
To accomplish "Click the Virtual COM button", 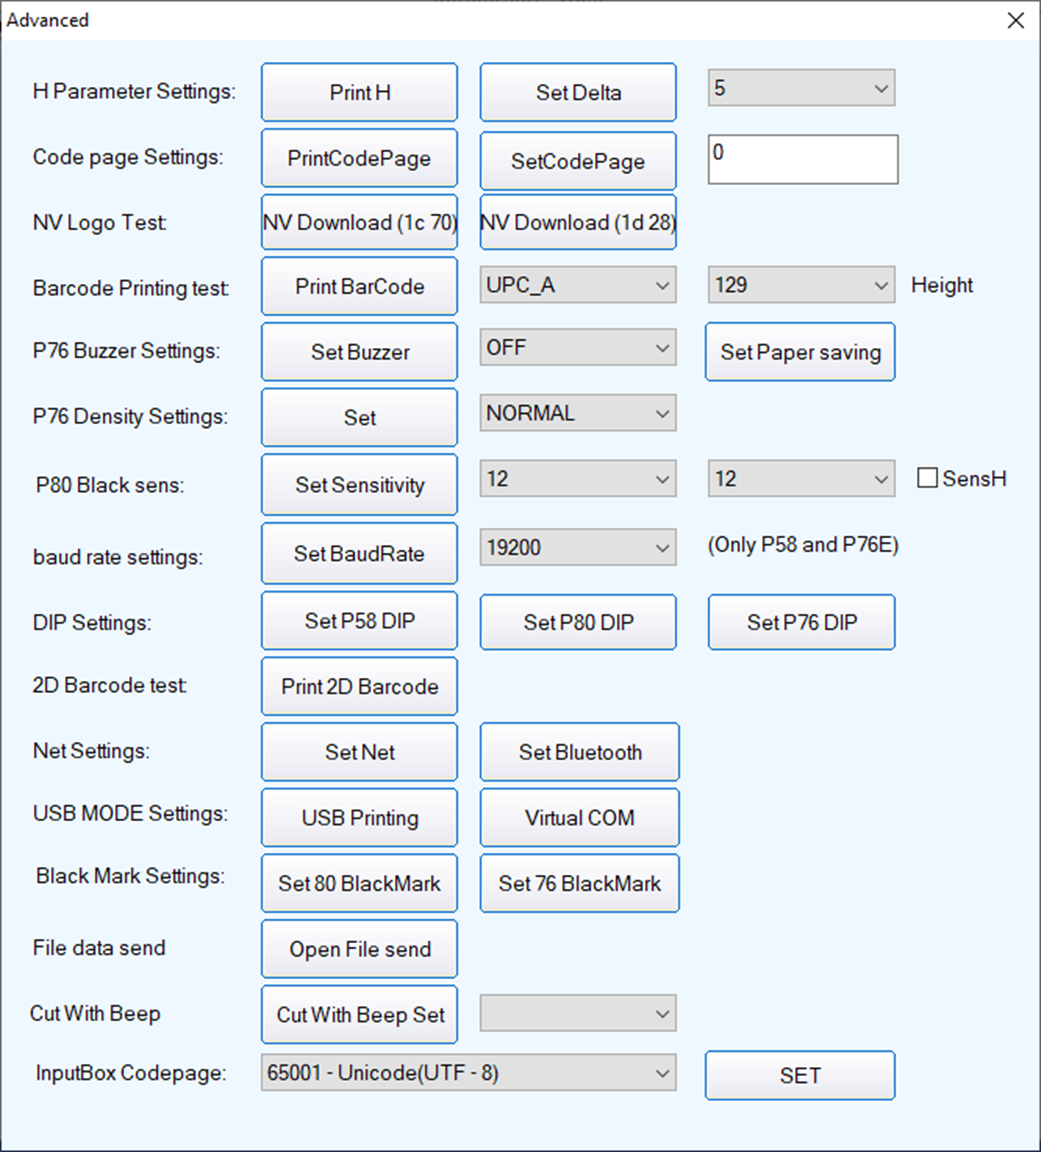I will [580, 818].
